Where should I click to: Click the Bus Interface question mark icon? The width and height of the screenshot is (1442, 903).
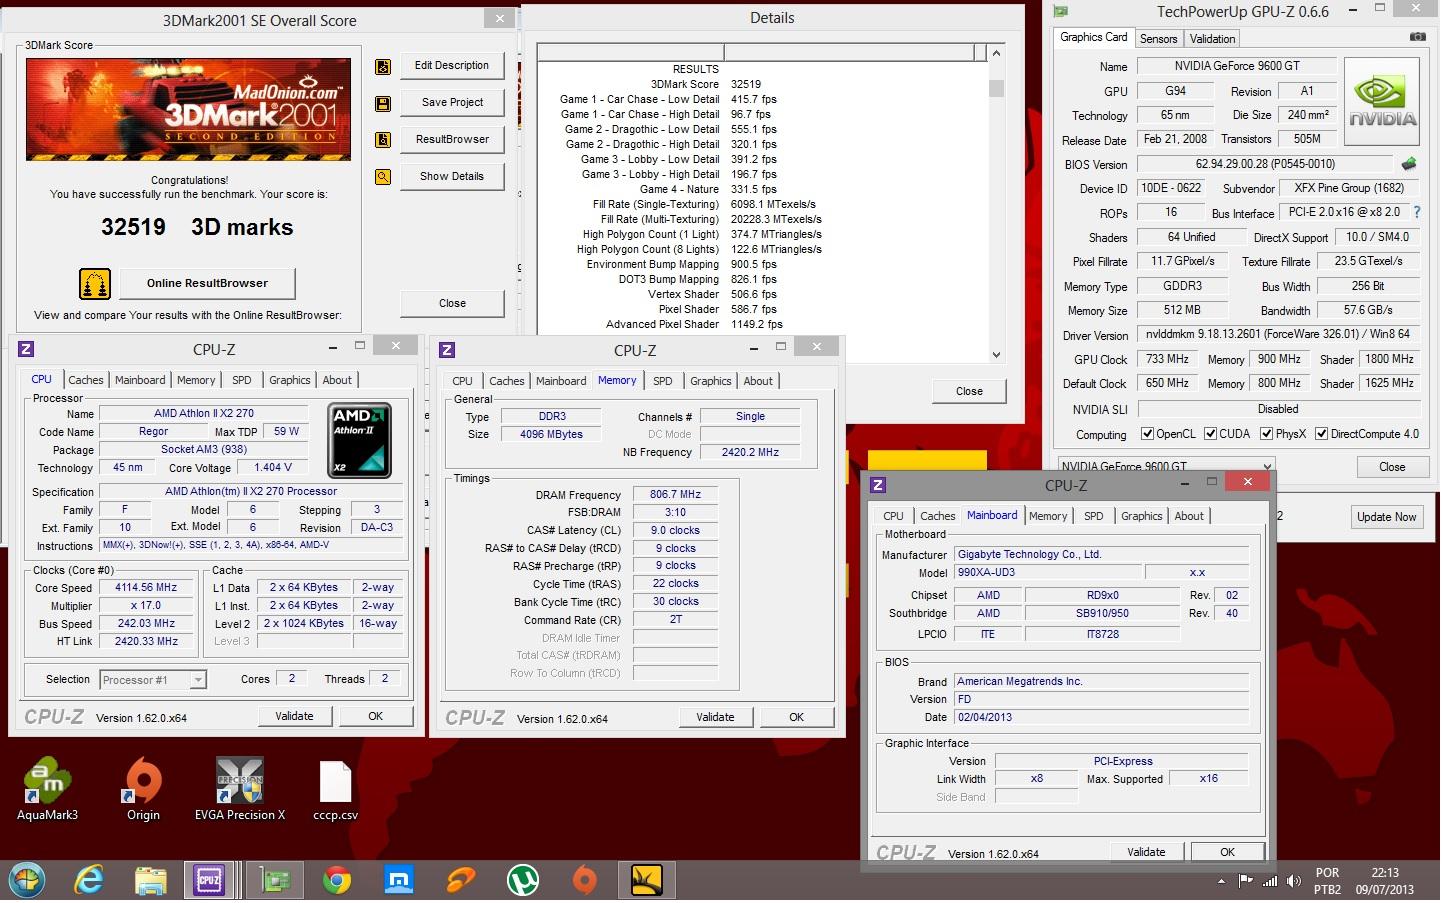[x=1416, y=212]
